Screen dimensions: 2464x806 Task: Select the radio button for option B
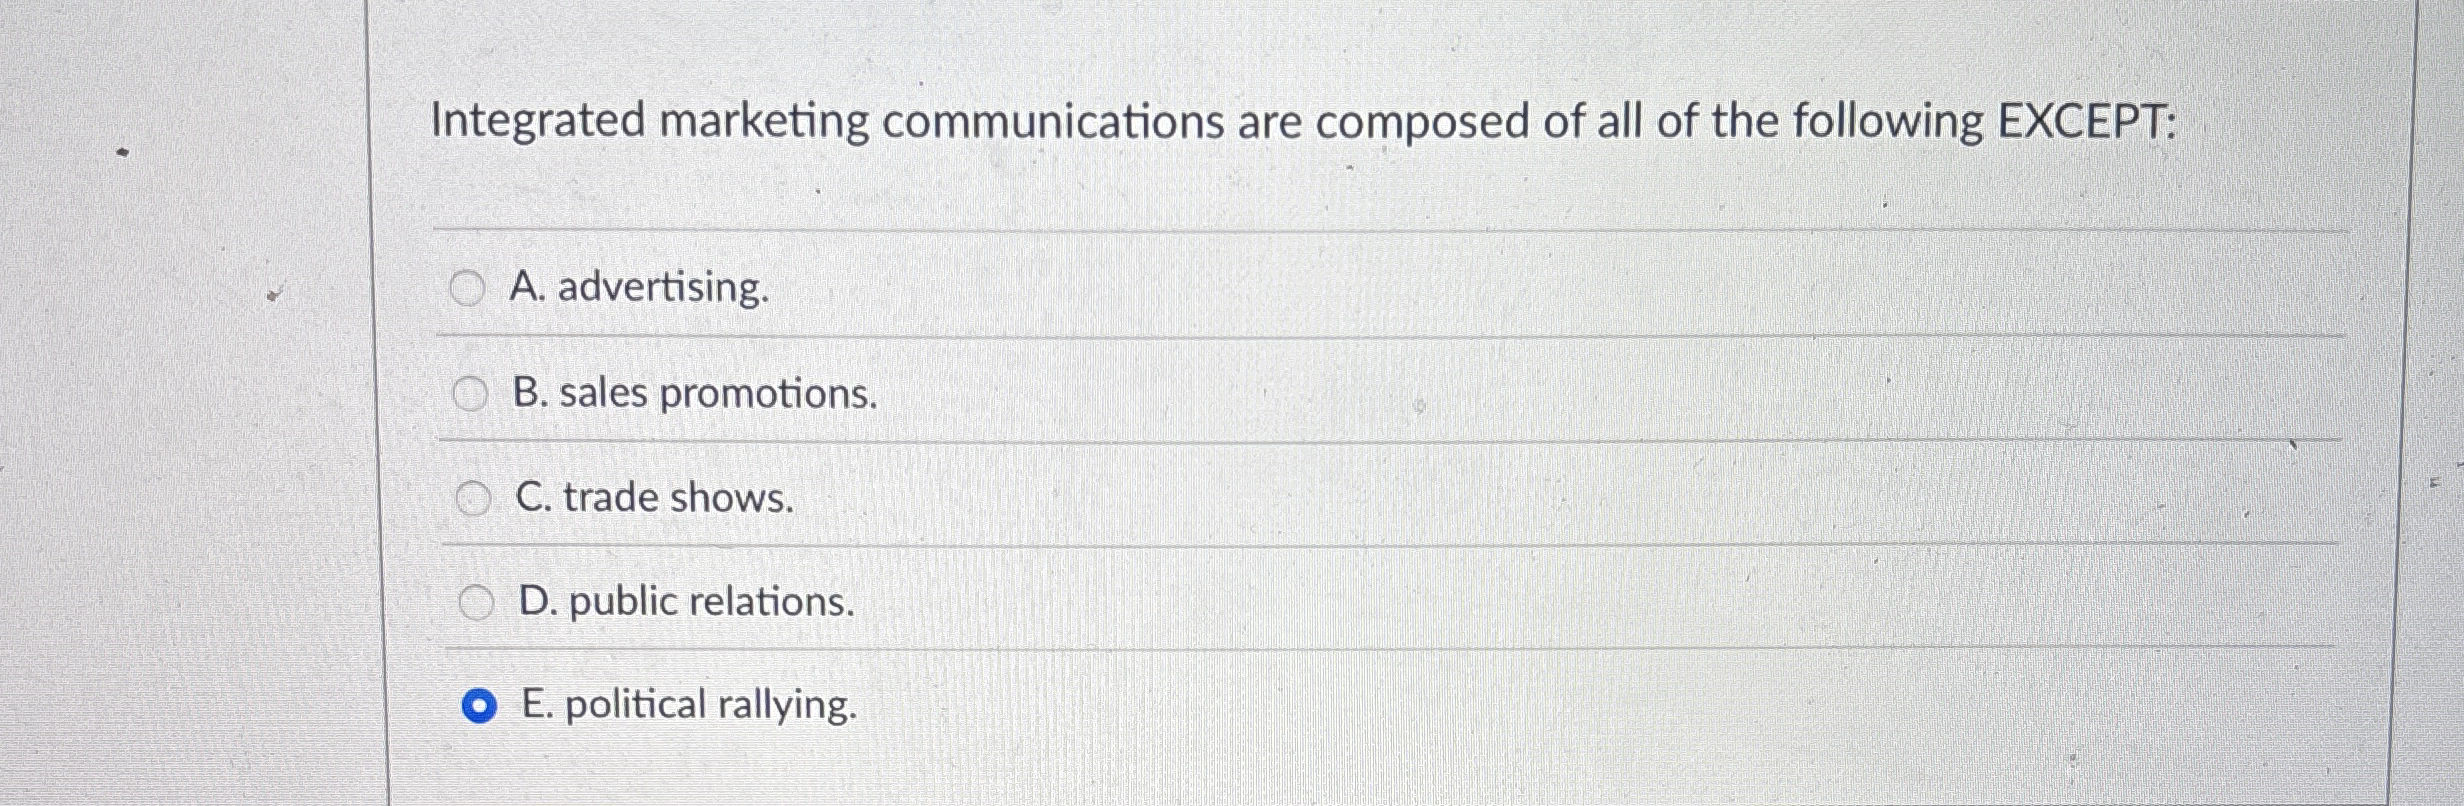click(x=471, y=395)
